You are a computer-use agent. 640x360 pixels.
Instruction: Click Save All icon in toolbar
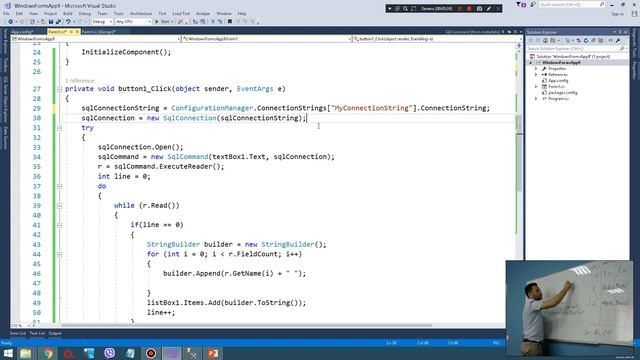pos(58,22)
